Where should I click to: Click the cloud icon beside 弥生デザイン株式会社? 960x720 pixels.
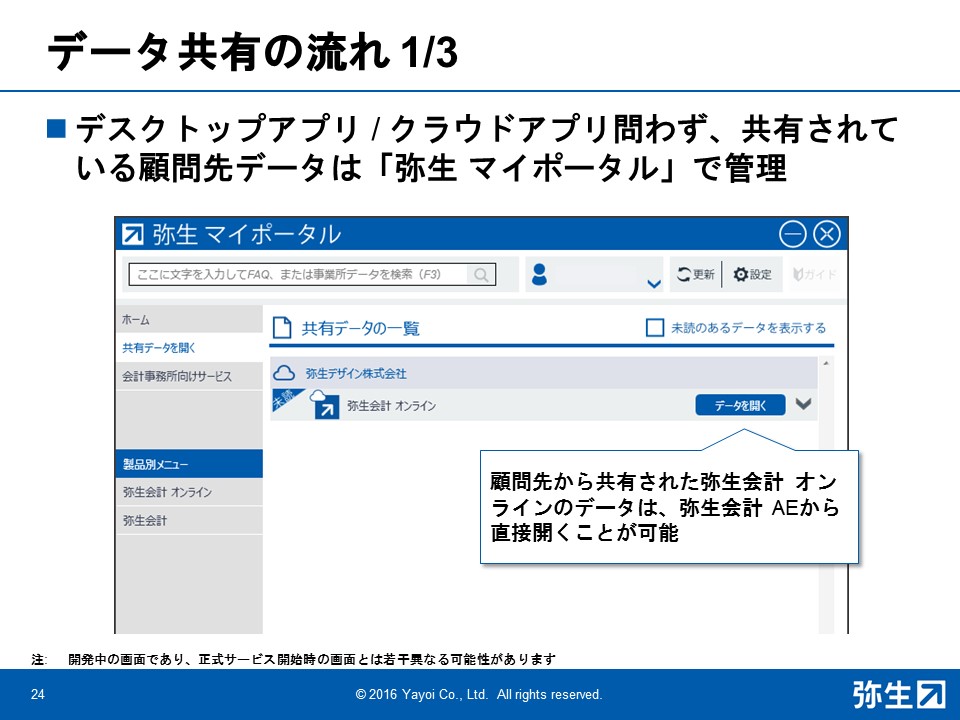pyautogui.click(x=284, y=373)
